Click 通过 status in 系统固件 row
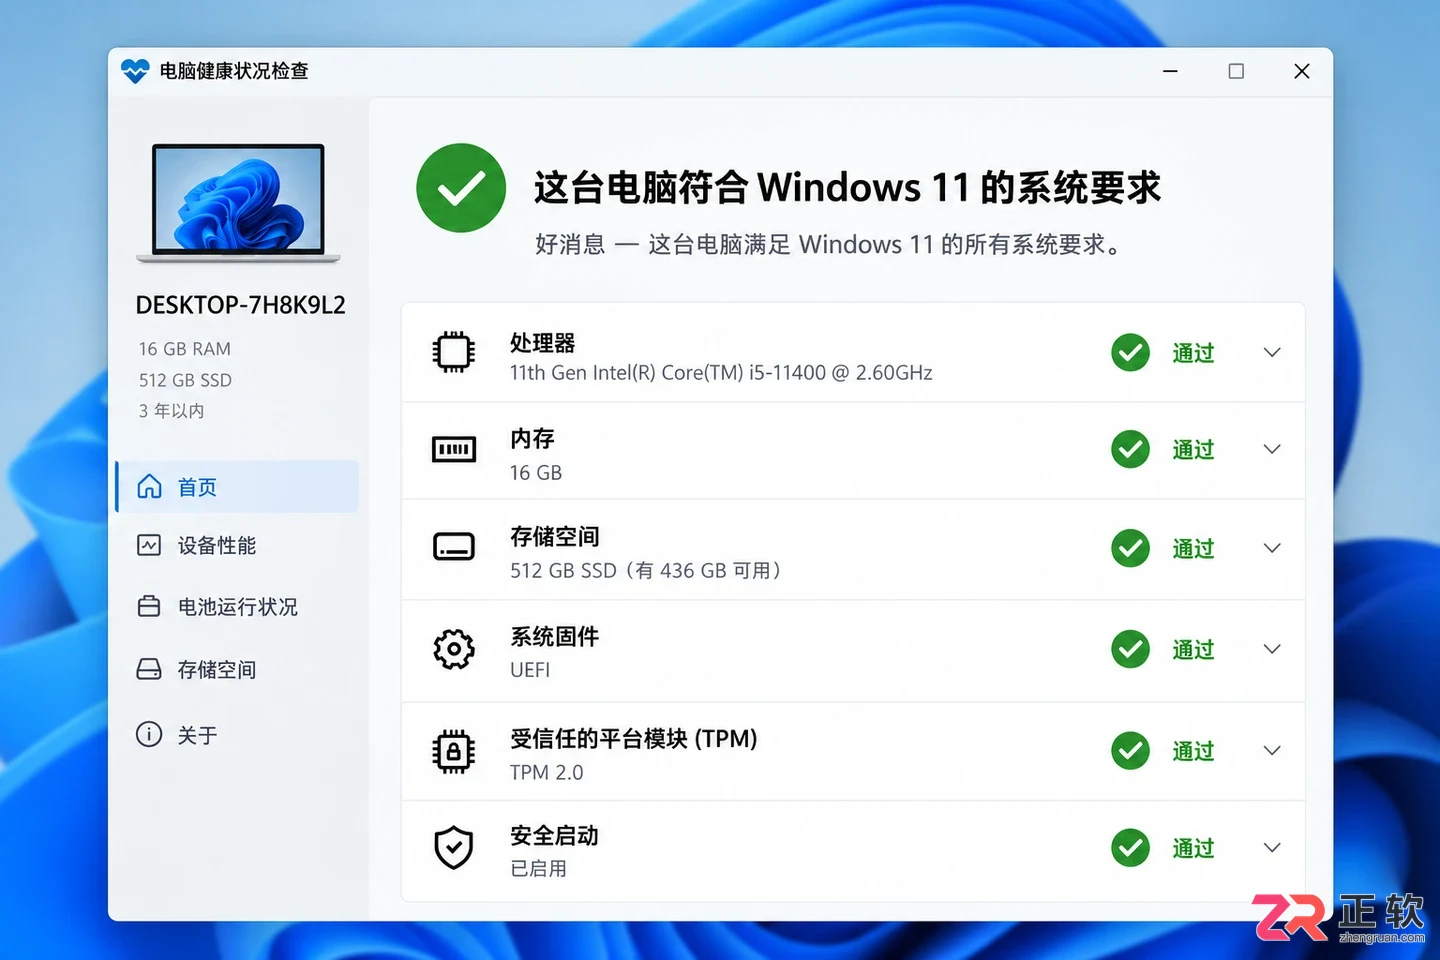This screenshot has height=960, width=1440. pos(1193,650)
